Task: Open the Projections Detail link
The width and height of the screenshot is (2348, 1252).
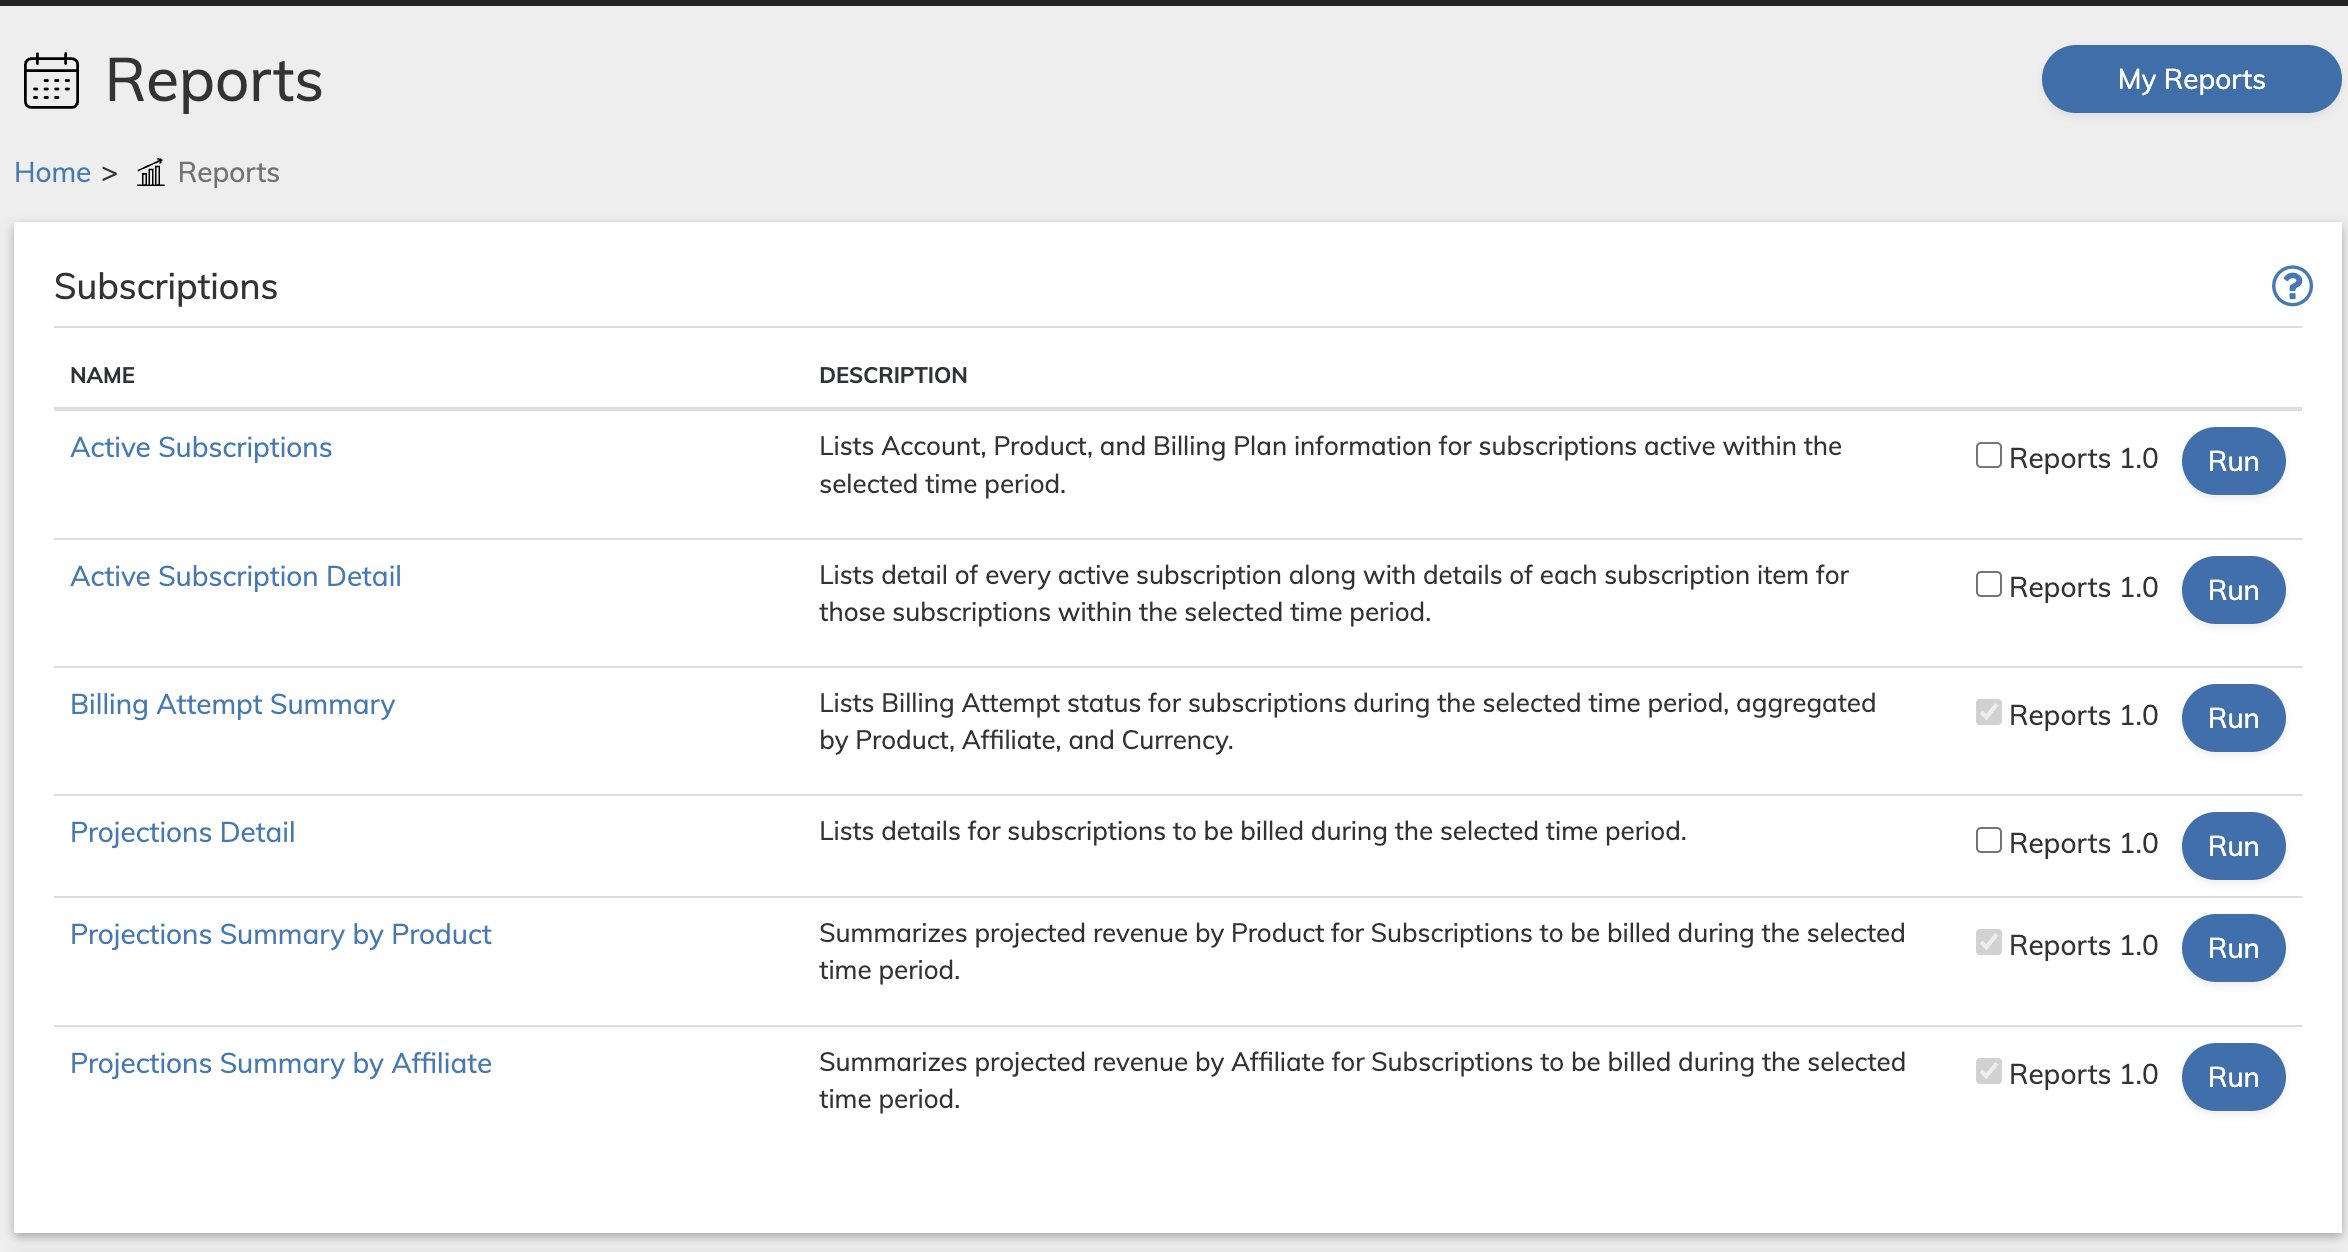Action: [x=182, y=832]
